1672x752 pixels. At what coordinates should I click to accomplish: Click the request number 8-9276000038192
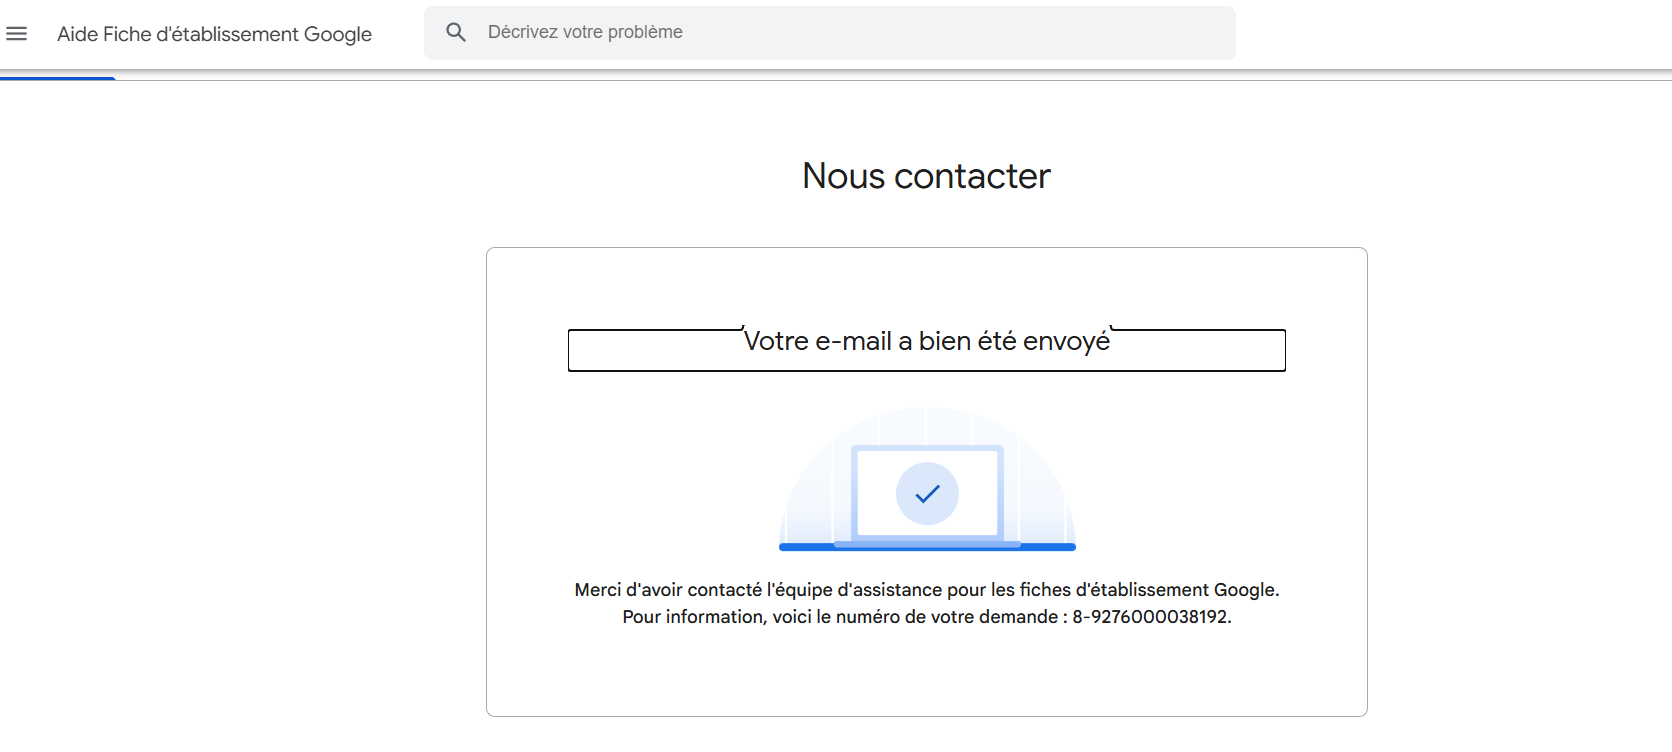[x=1150, y=617]
